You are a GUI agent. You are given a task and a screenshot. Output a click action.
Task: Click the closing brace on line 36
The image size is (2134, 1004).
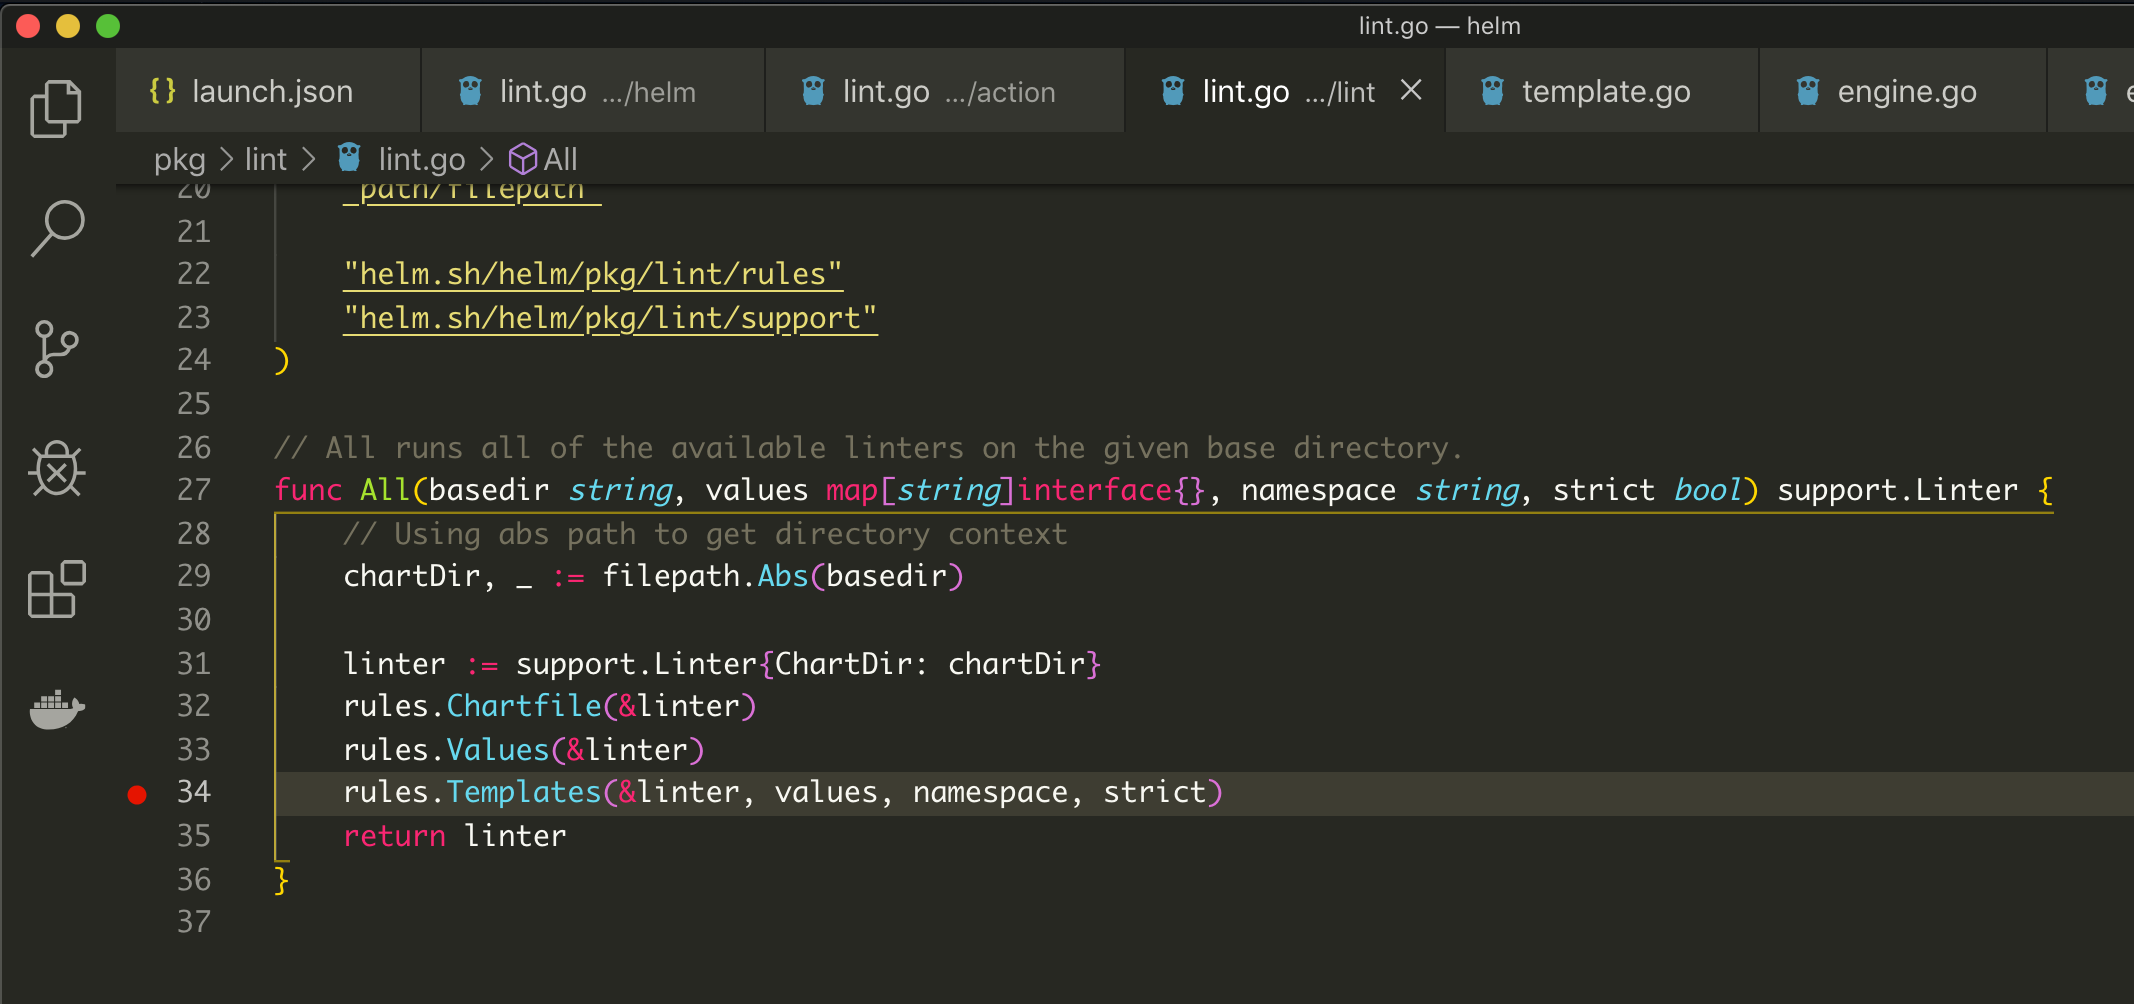pos(282,880)
